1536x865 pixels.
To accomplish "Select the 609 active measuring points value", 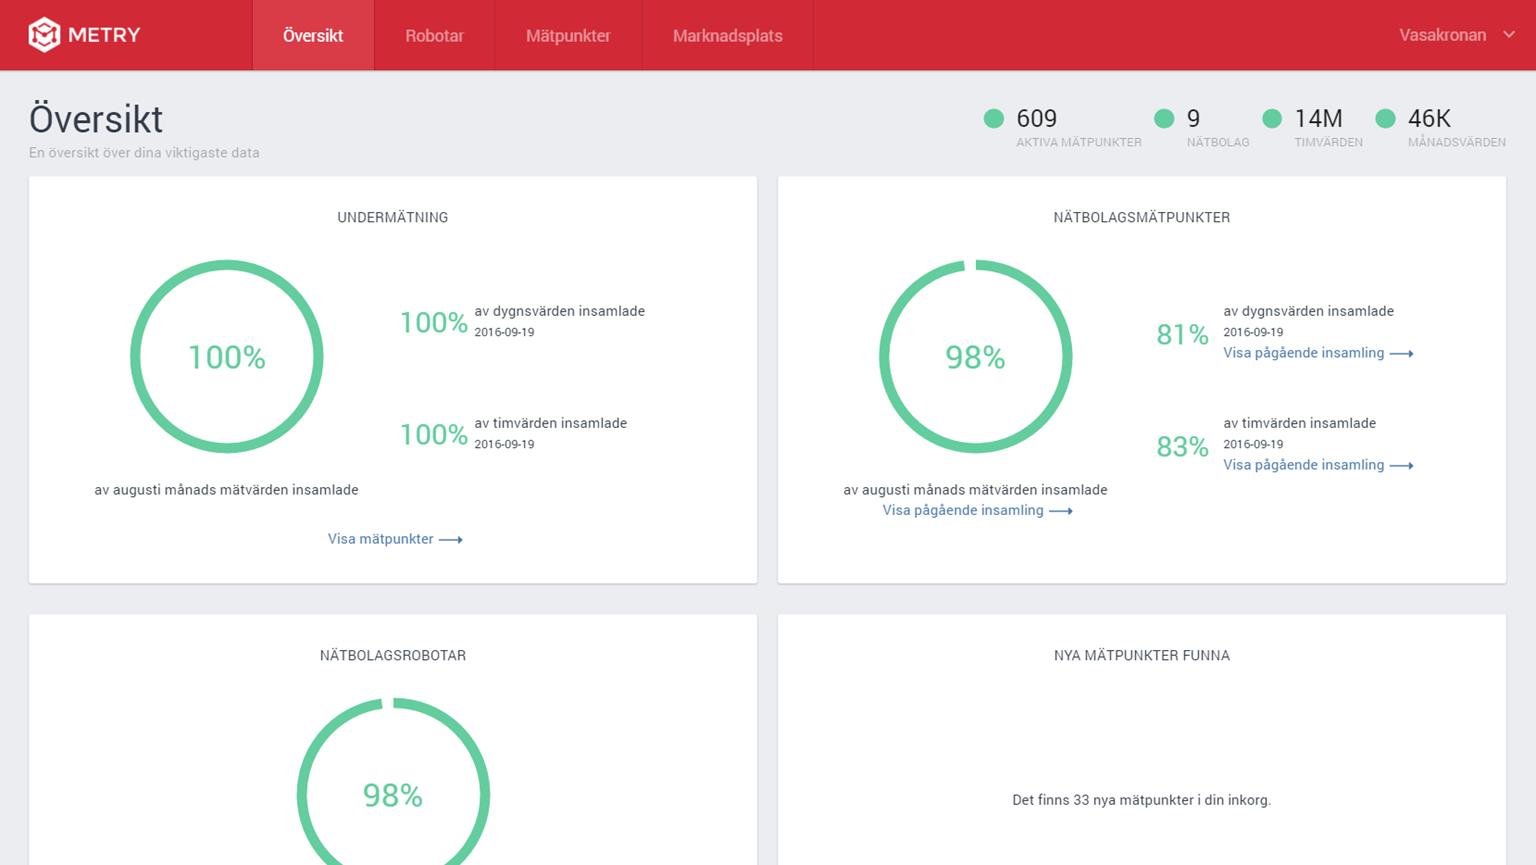I will coord(1036,119).
